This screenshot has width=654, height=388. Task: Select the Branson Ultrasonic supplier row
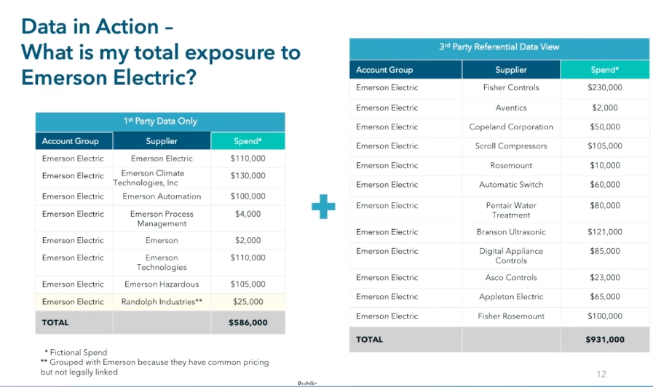(499, 232)
